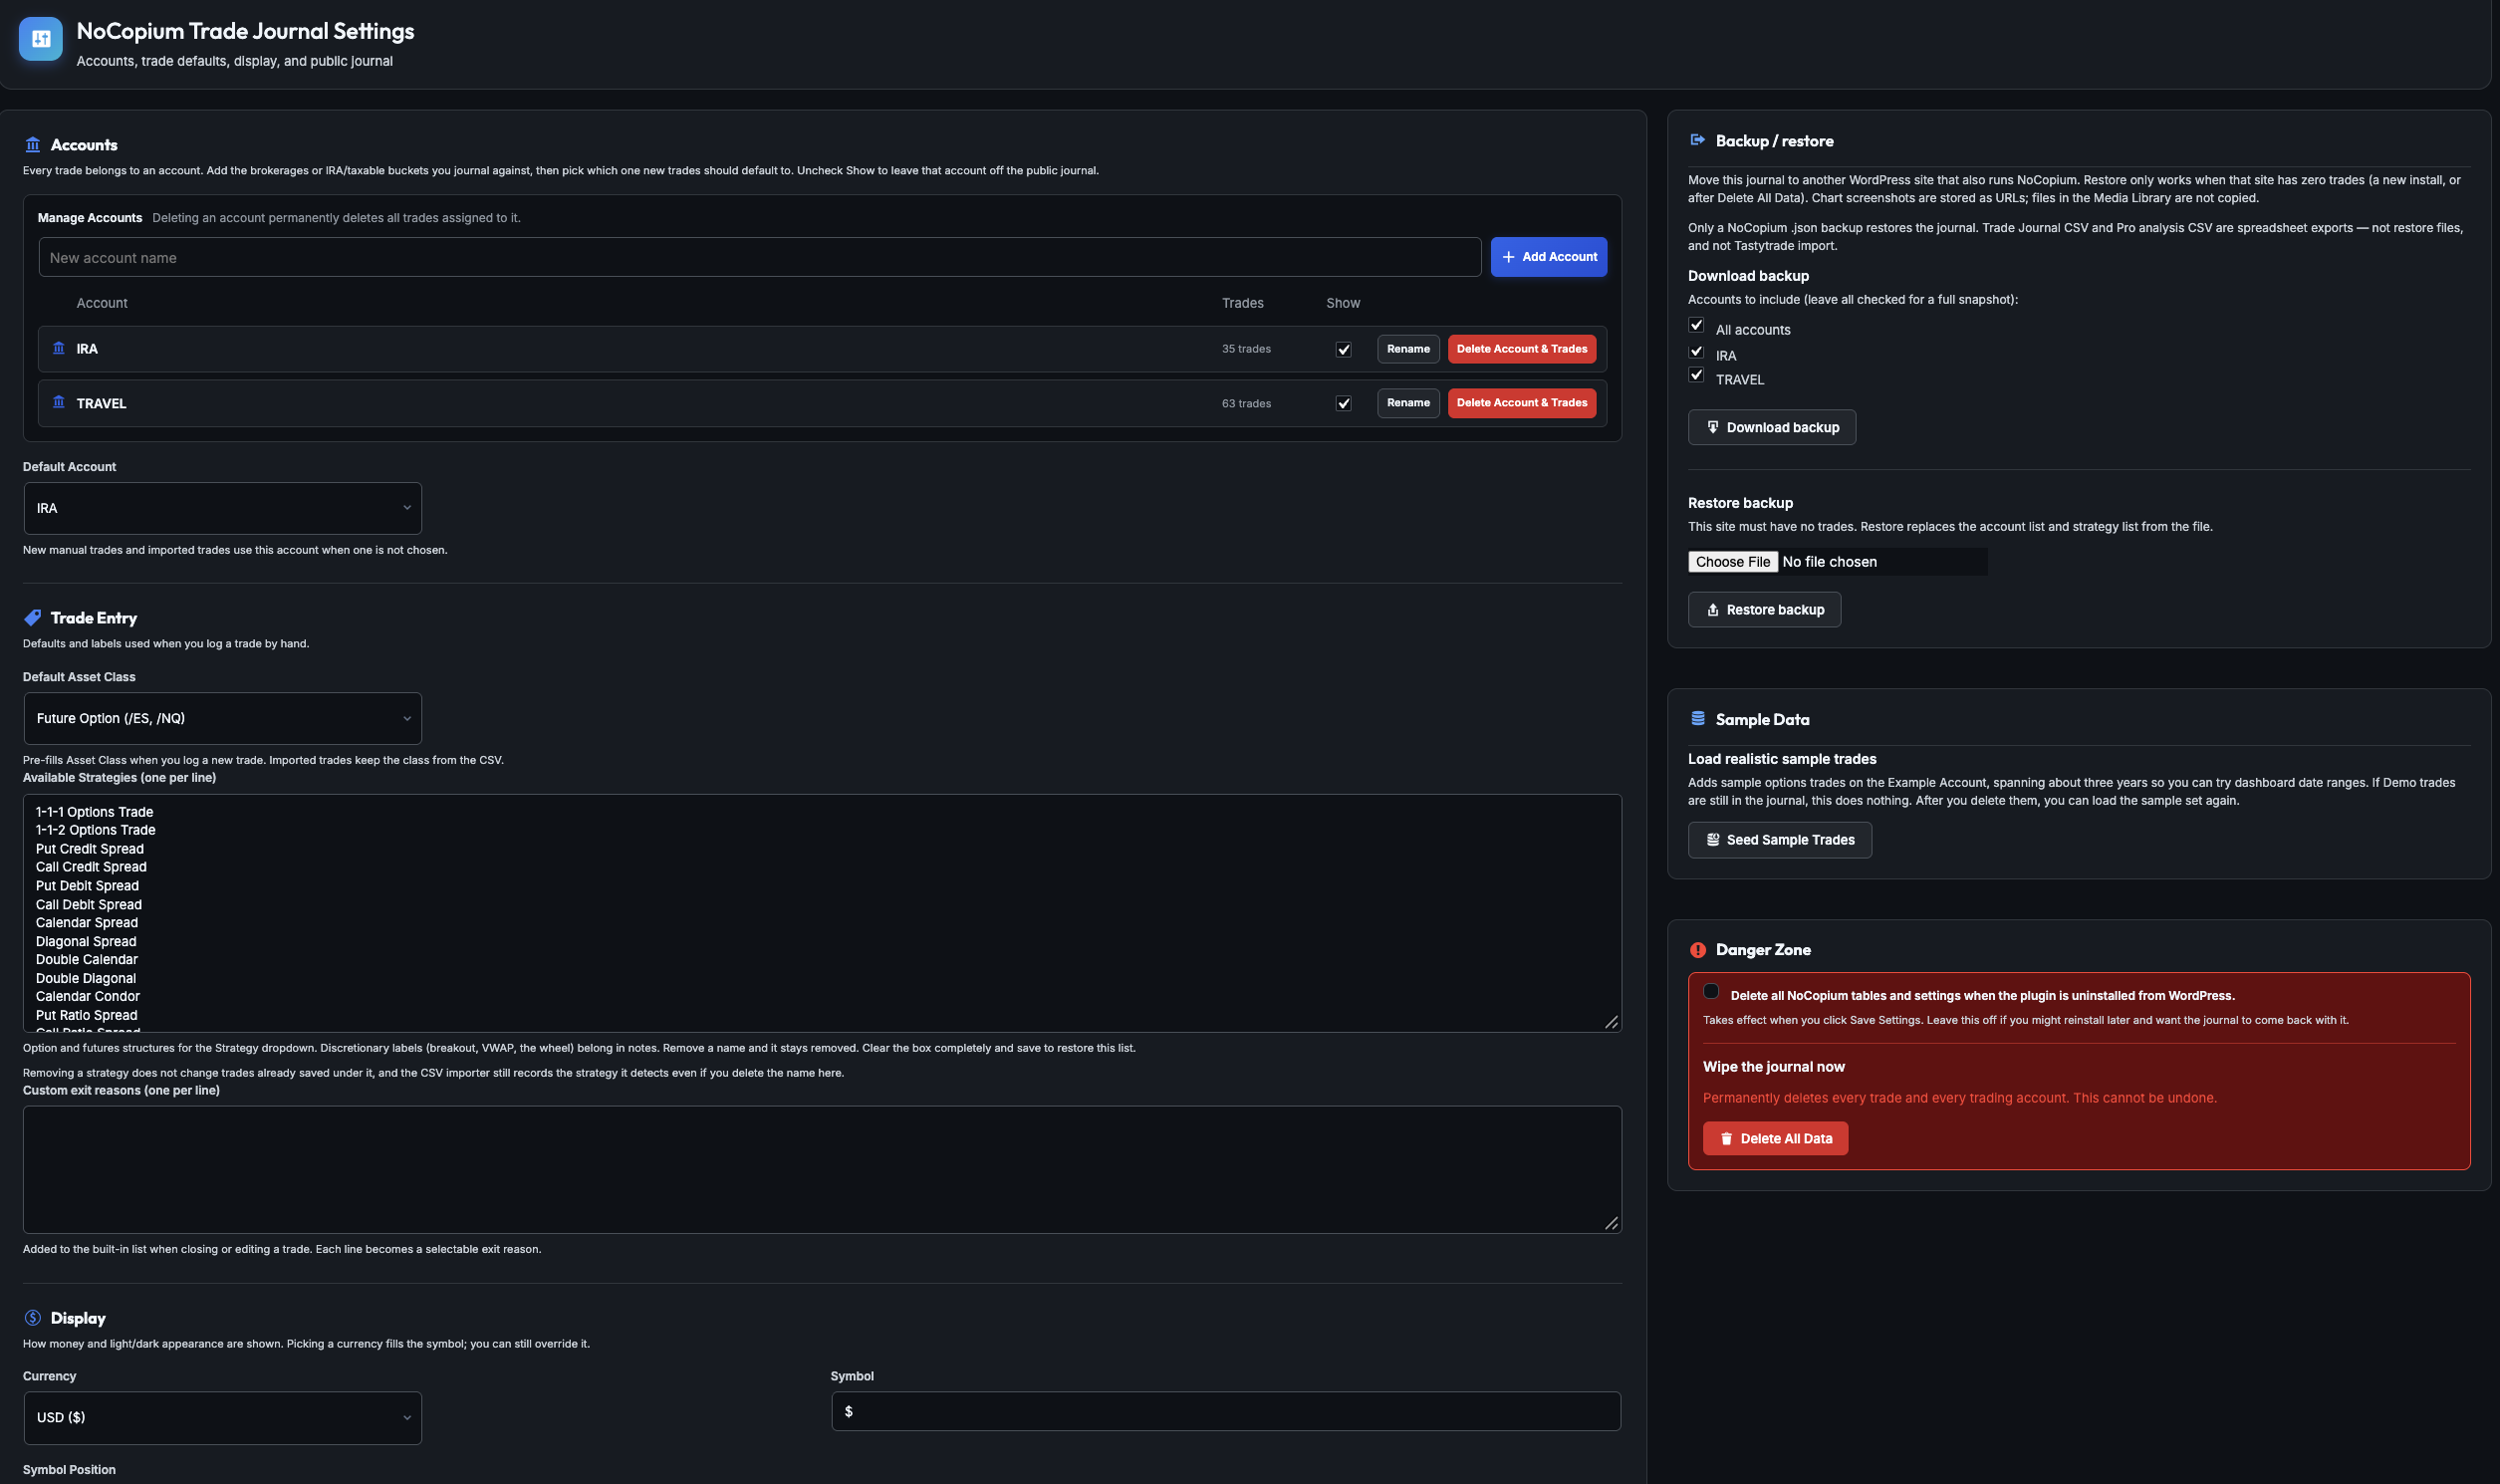Uncheck All accounts in backup options
This screenshot has width=2500, height=1484.
point(1696,325)
